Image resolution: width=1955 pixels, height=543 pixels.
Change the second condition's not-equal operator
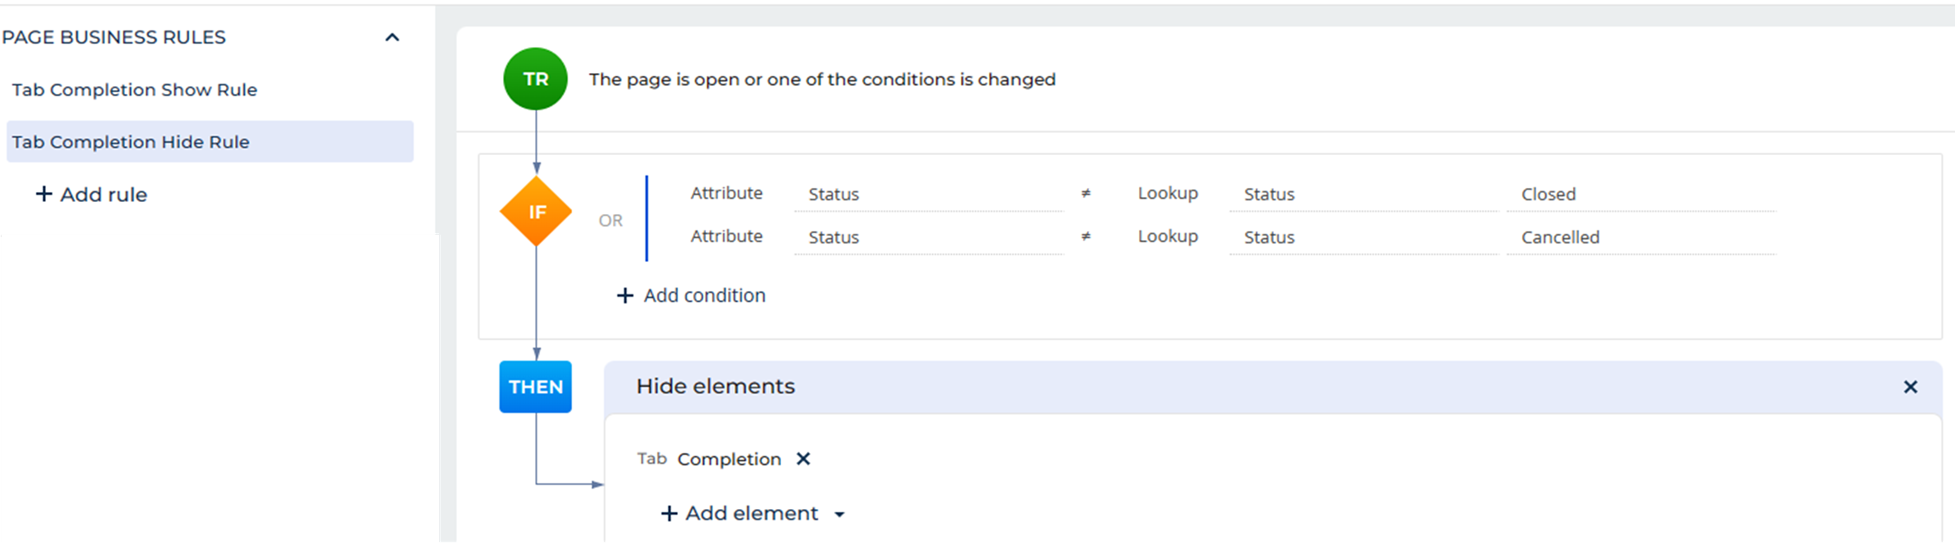tap(1086, 237)
